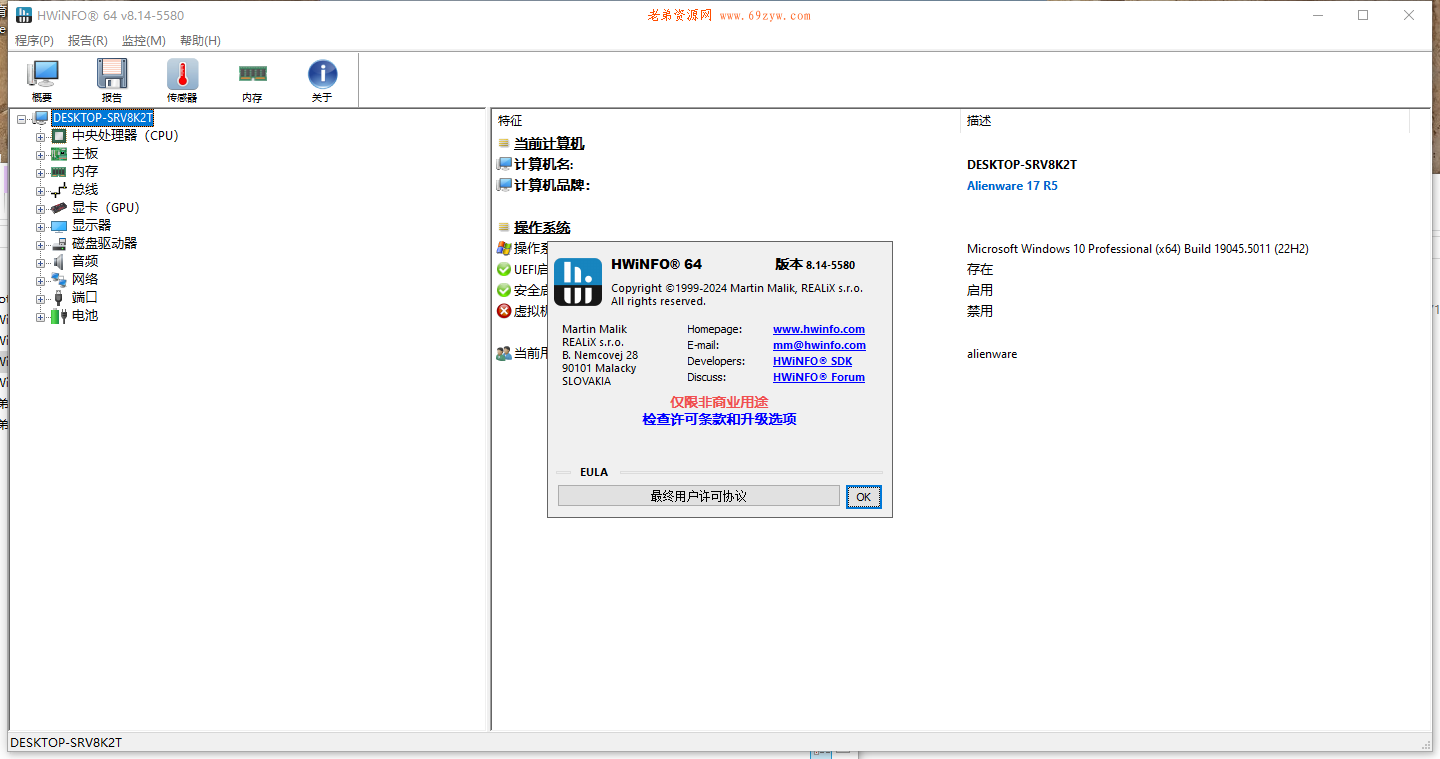Click the monitor icon beside 计算机品牌
The height and width of the screenshot is (759, 1440).
coord(504,185)
